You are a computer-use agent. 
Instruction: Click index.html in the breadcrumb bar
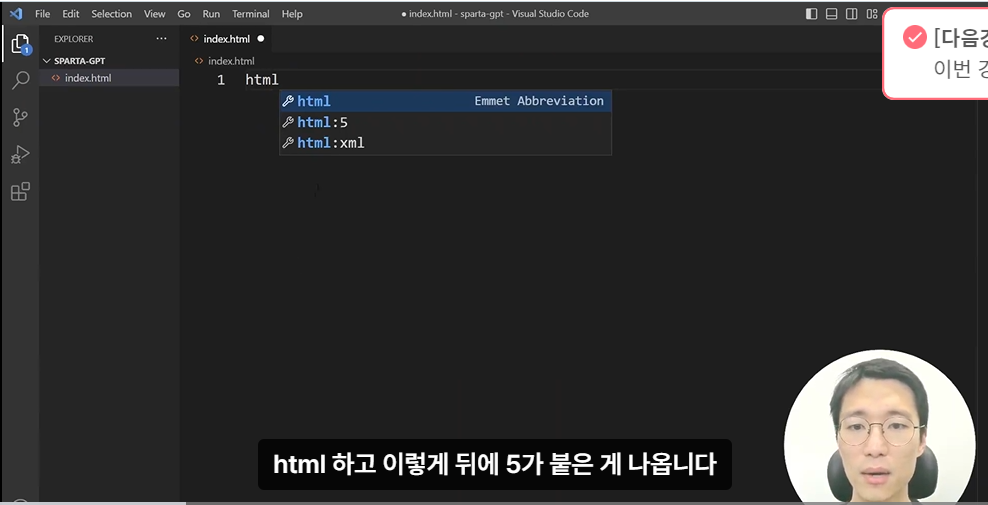231,61
